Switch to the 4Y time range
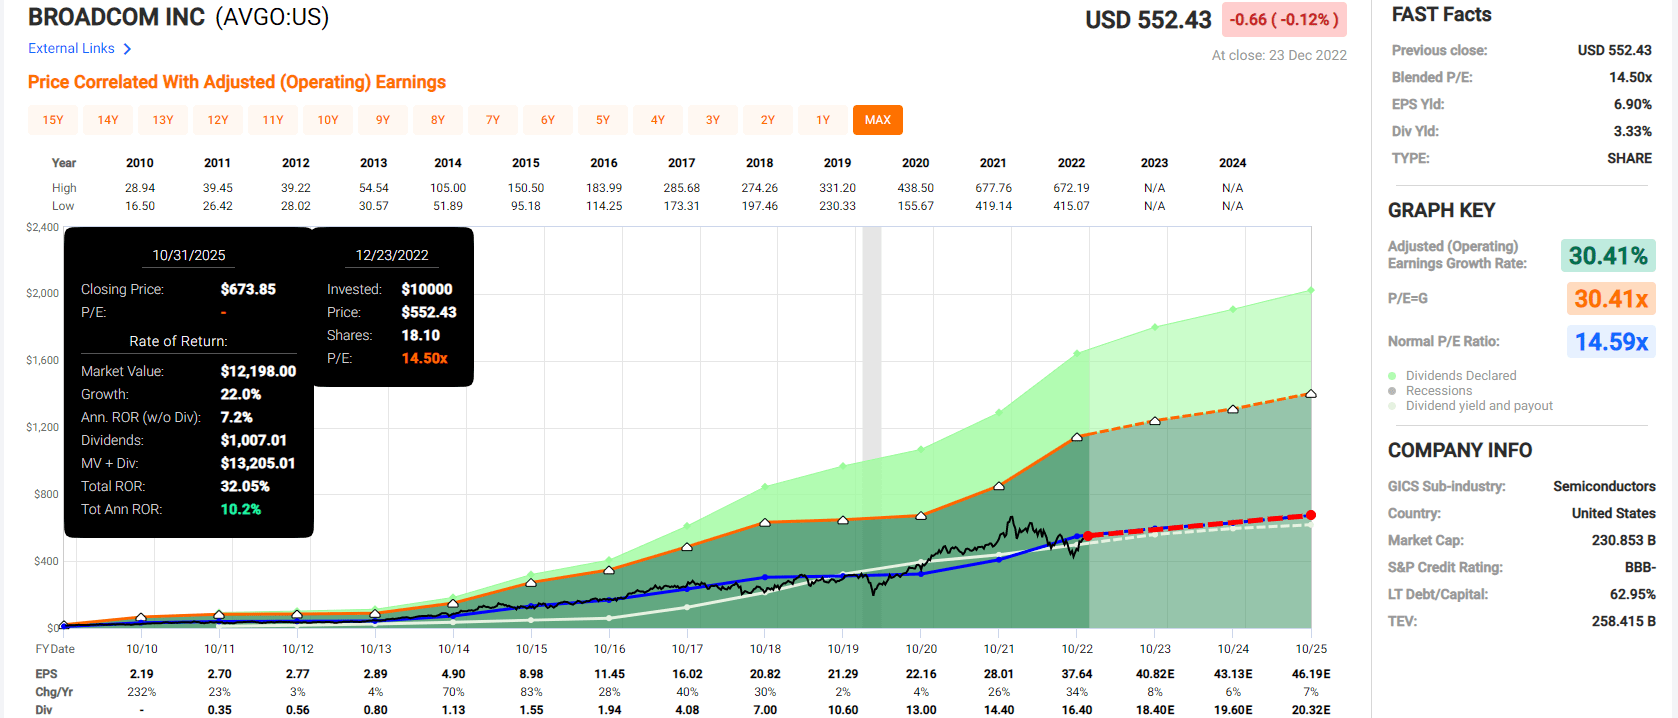Screen dimensions: 1678x718 tap(658, 120)
